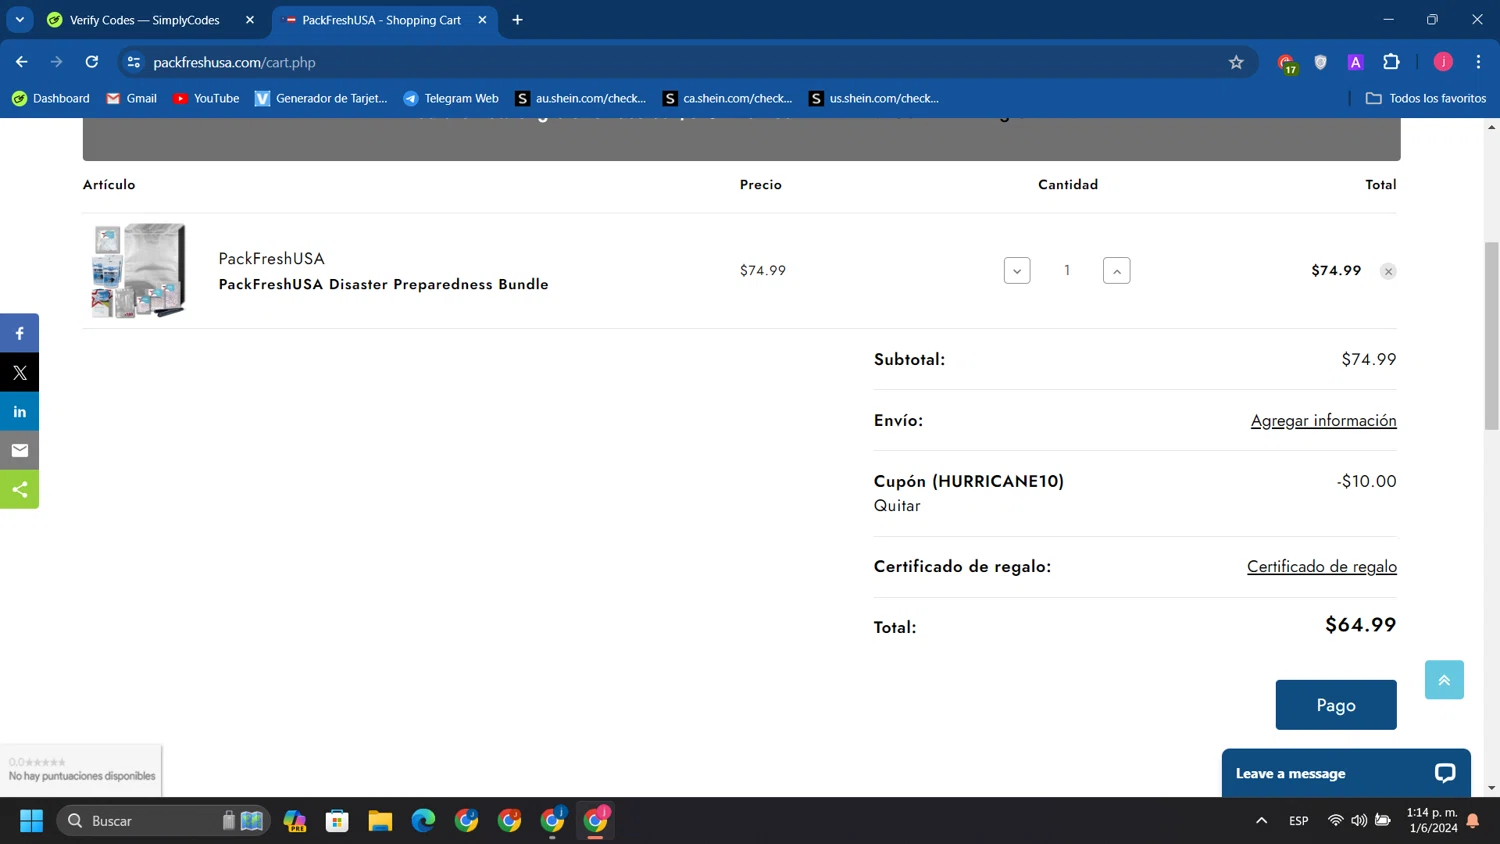Open the Dashboard bookmark
The image size is (1500, 844).
click(51, 98)
